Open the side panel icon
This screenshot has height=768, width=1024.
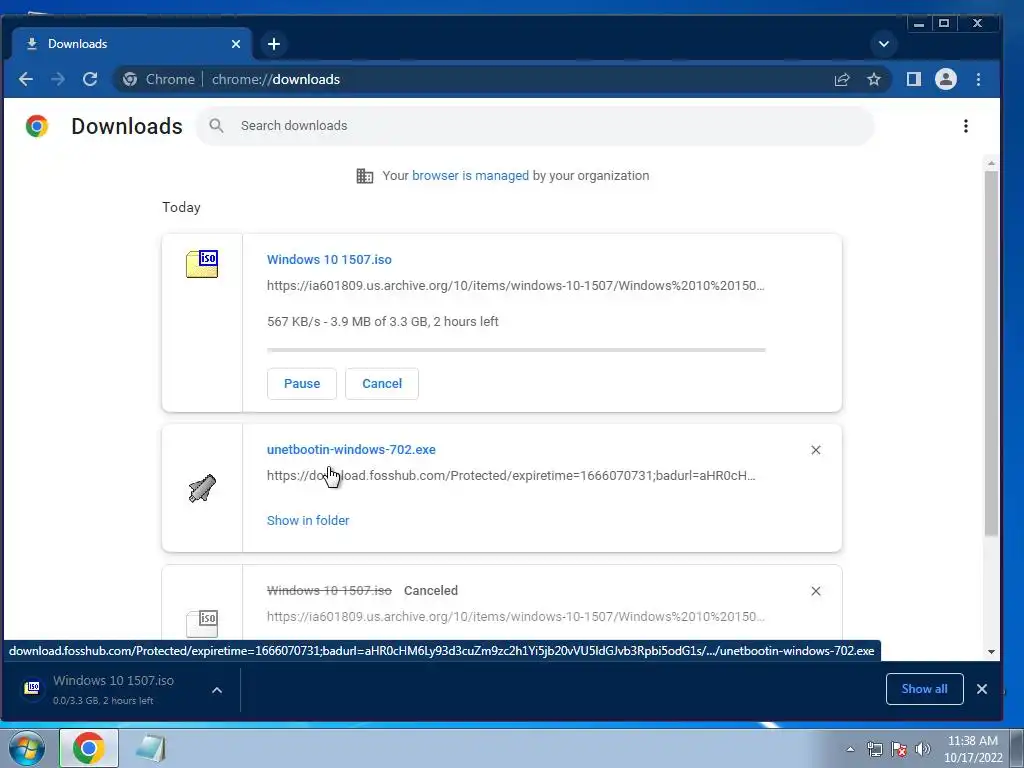point(914,79)
